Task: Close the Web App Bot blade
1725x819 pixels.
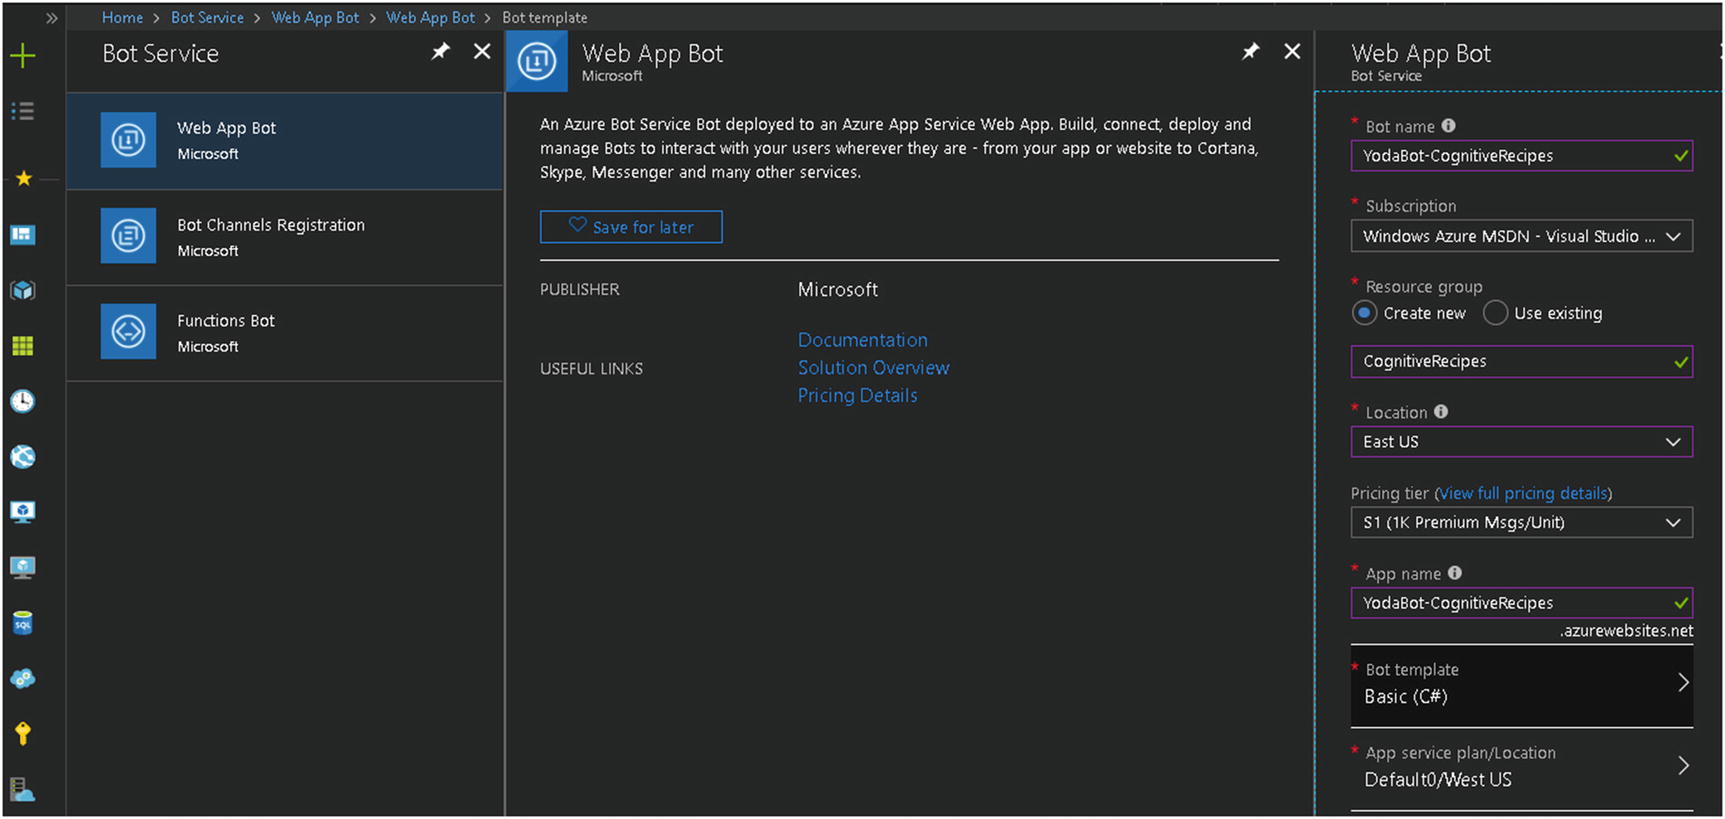Action: [1292, 51]
